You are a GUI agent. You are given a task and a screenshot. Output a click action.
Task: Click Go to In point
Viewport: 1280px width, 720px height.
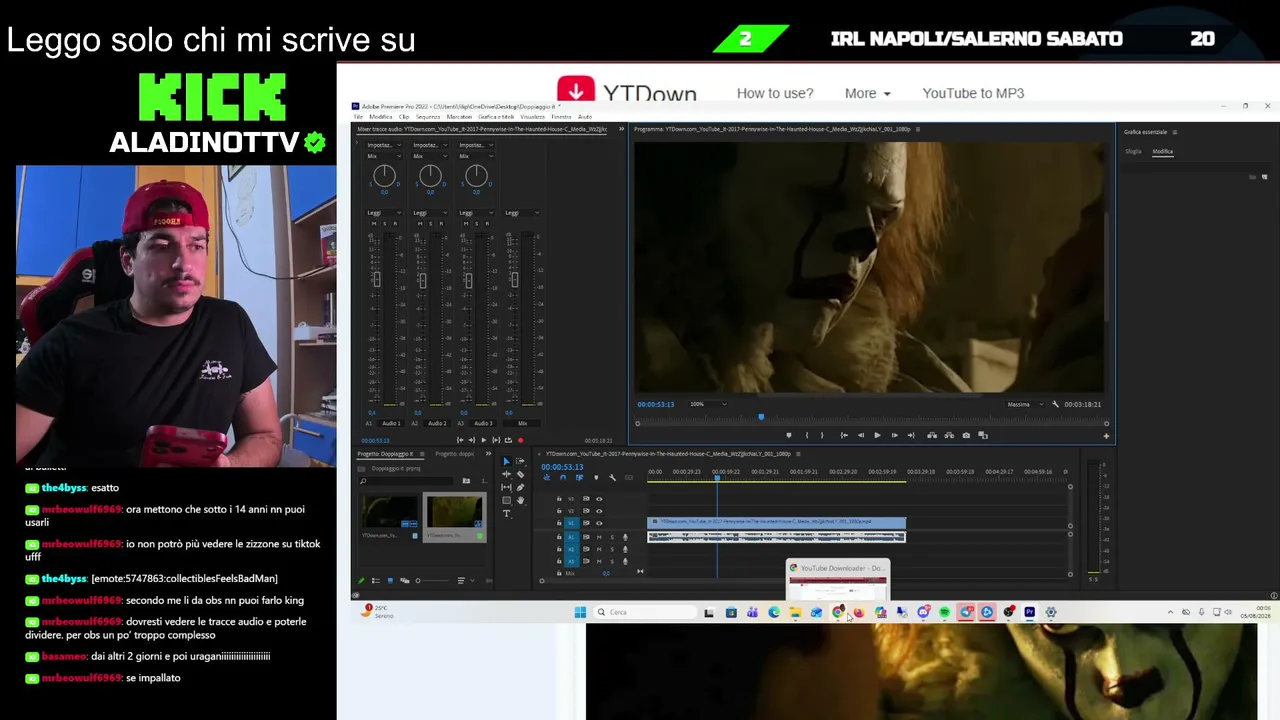[x=844, y=435]
